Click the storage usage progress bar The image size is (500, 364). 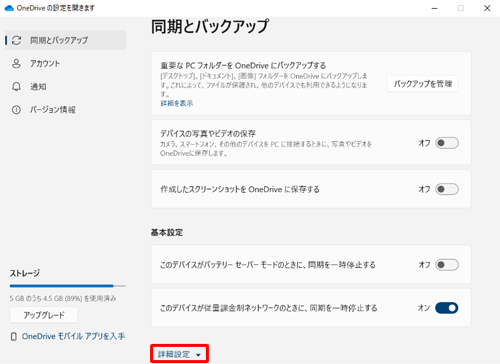point(67,286)
